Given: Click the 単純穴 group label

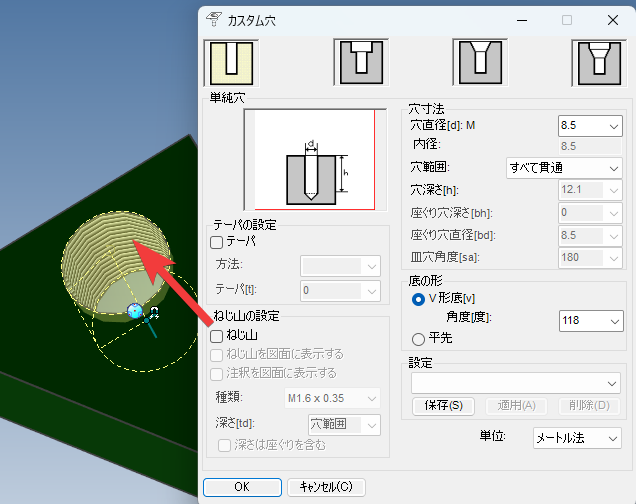Looking at the screenshot, I should click(x=227, y=98).
